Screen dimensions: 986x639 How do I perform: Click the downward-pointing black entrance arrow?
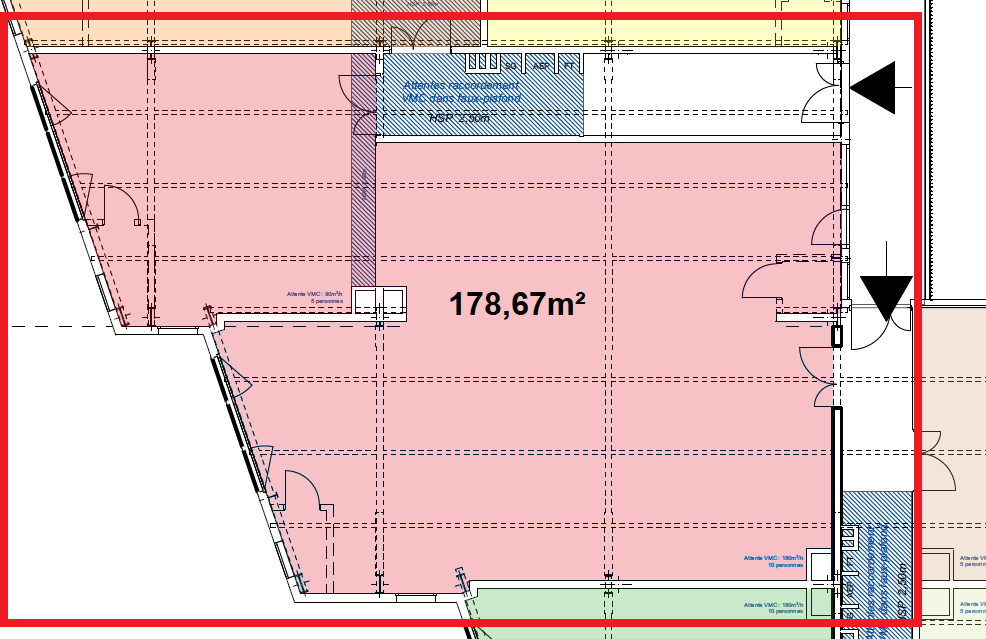[886, 297]
